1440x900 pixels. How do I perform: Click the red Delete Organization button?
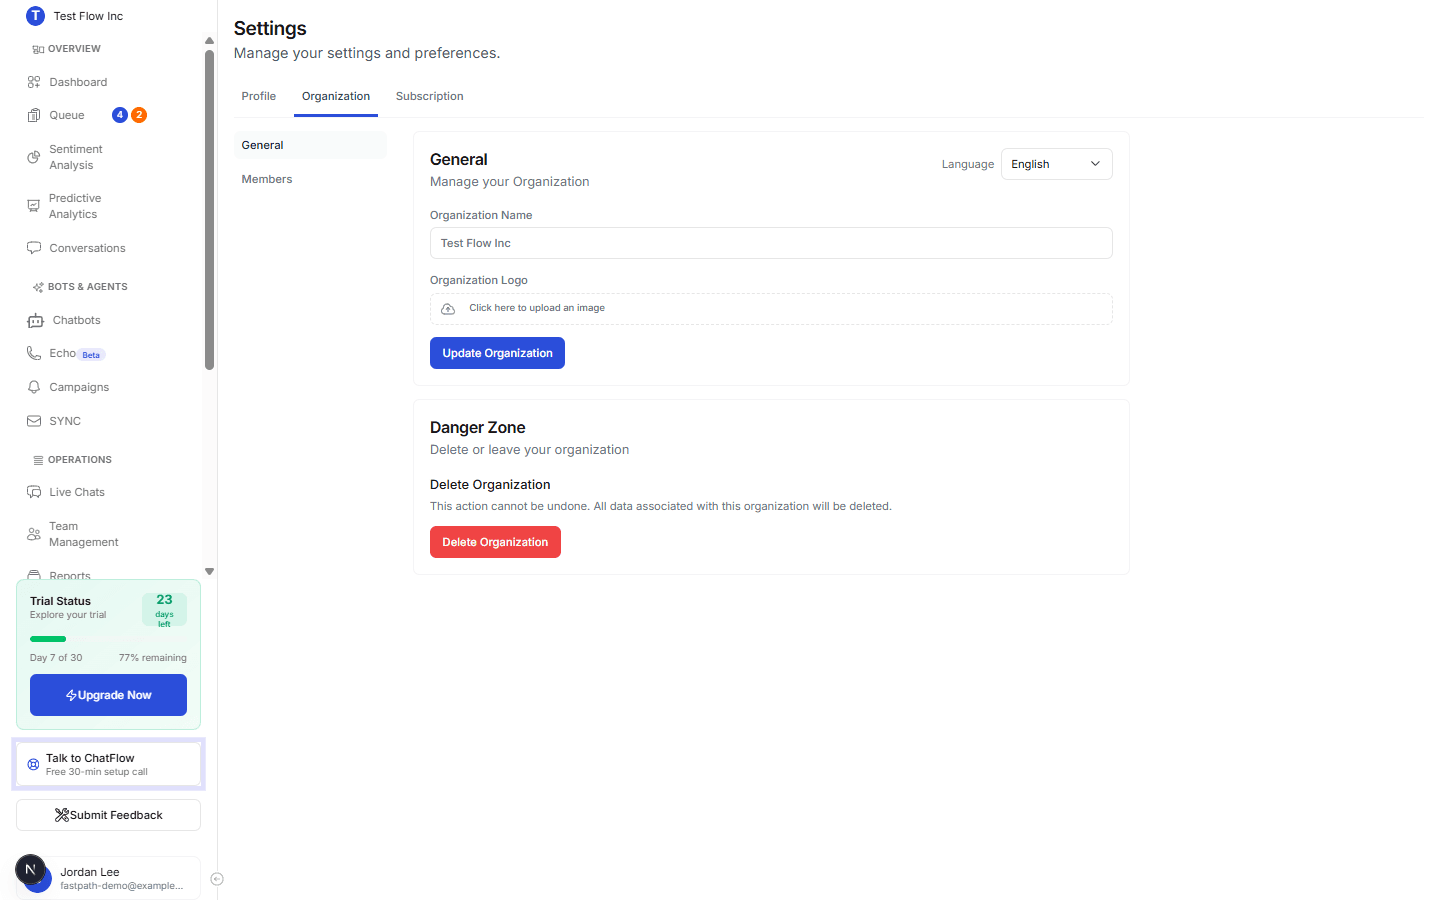click(x=495, y=542)
